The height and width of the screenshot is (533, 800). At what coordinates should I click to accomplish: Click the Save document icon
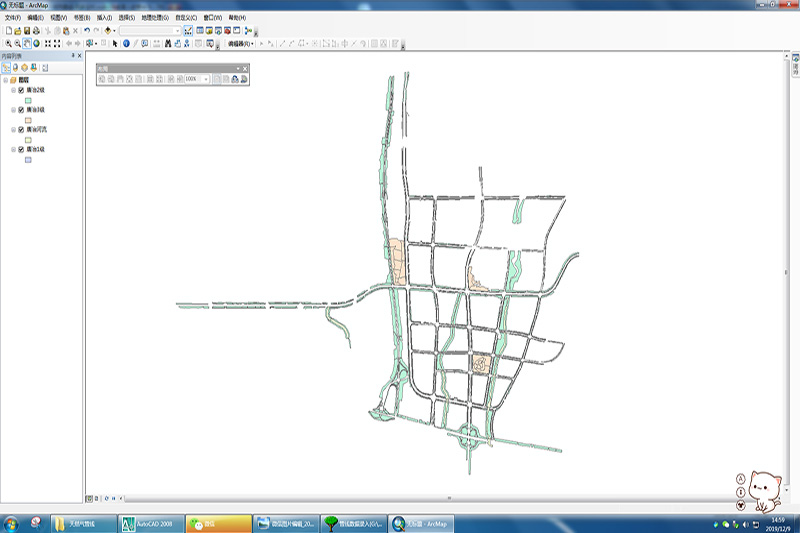pos(27,31)
